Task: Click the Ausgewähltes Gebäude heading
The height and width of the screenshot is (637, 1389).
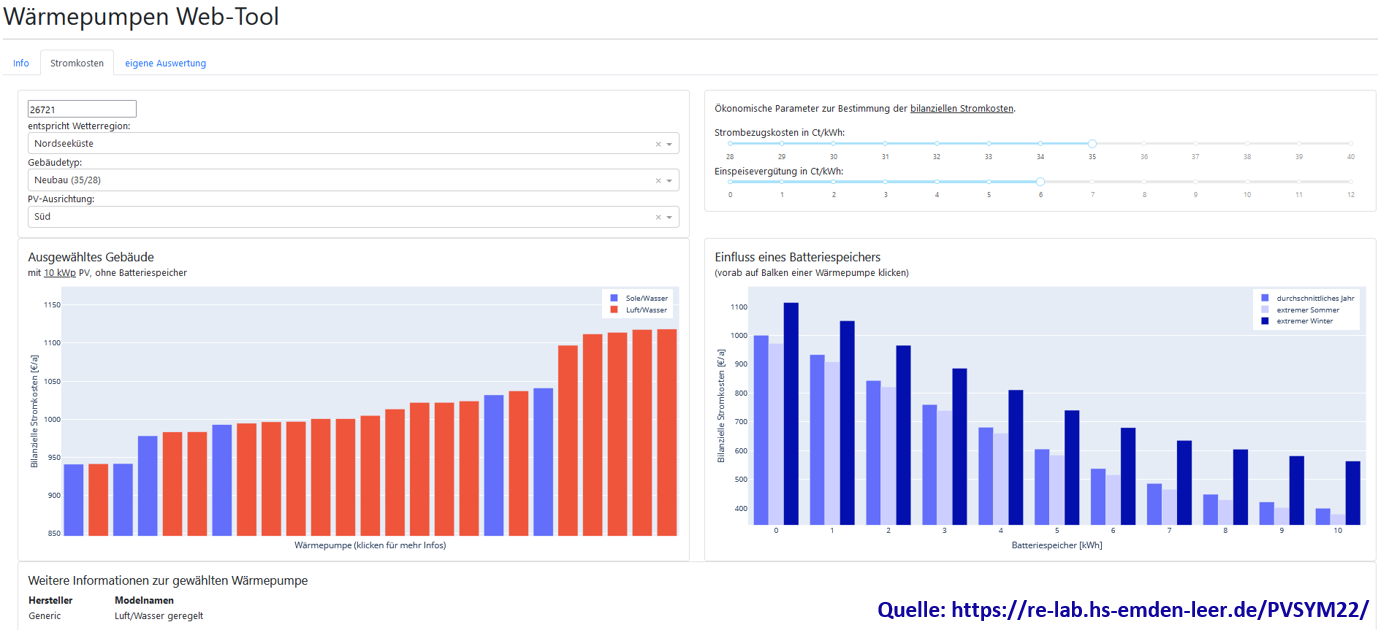Action: pyautogui.click(x=91, y=257)
